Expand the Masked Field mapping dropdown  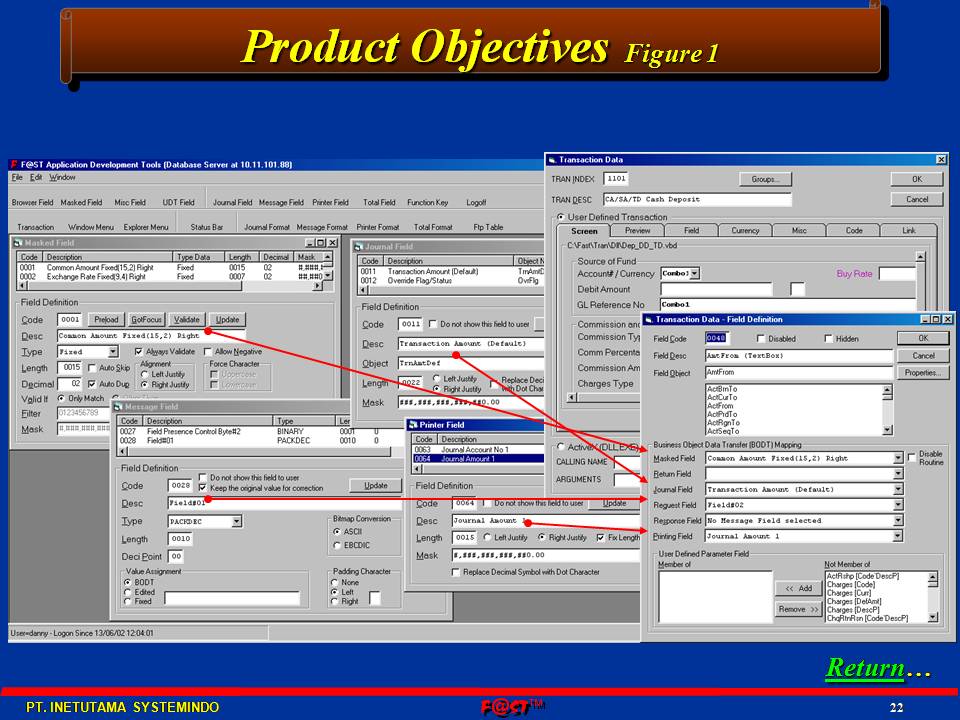click(897, 458)
